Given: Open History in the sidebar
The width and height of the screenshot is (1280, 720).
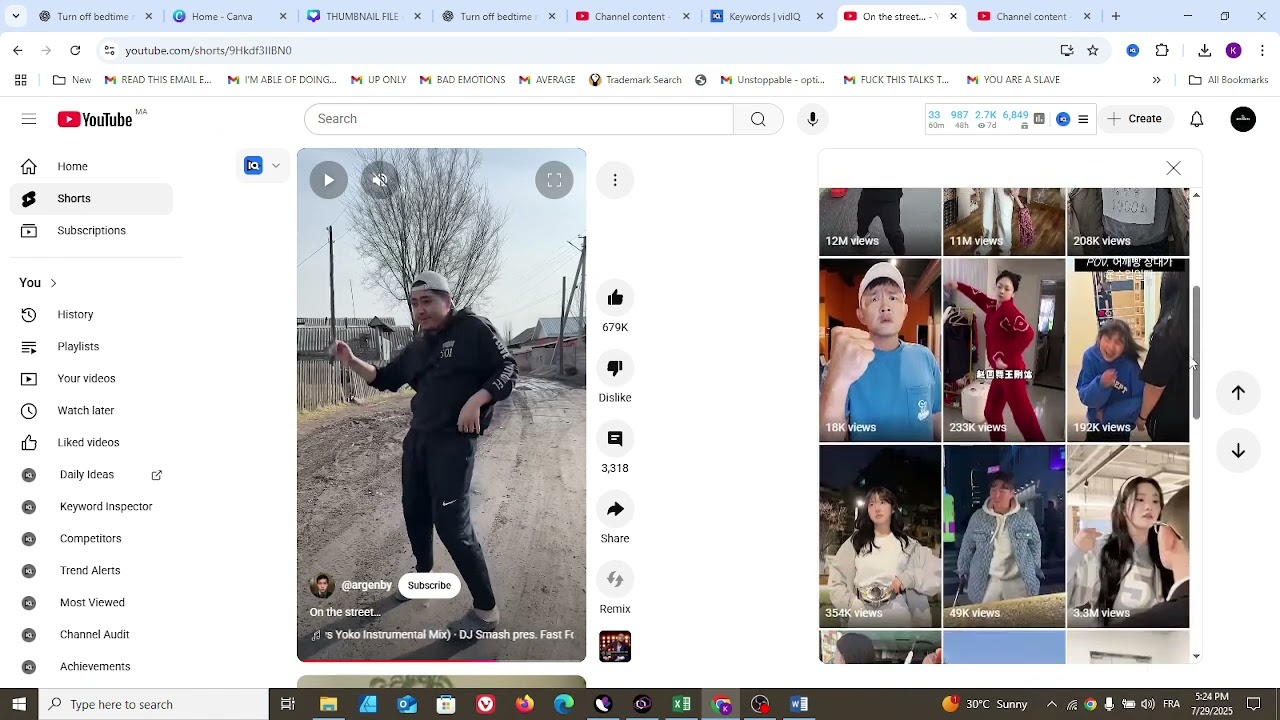Looking at the screenshot, I should [91, 315].
